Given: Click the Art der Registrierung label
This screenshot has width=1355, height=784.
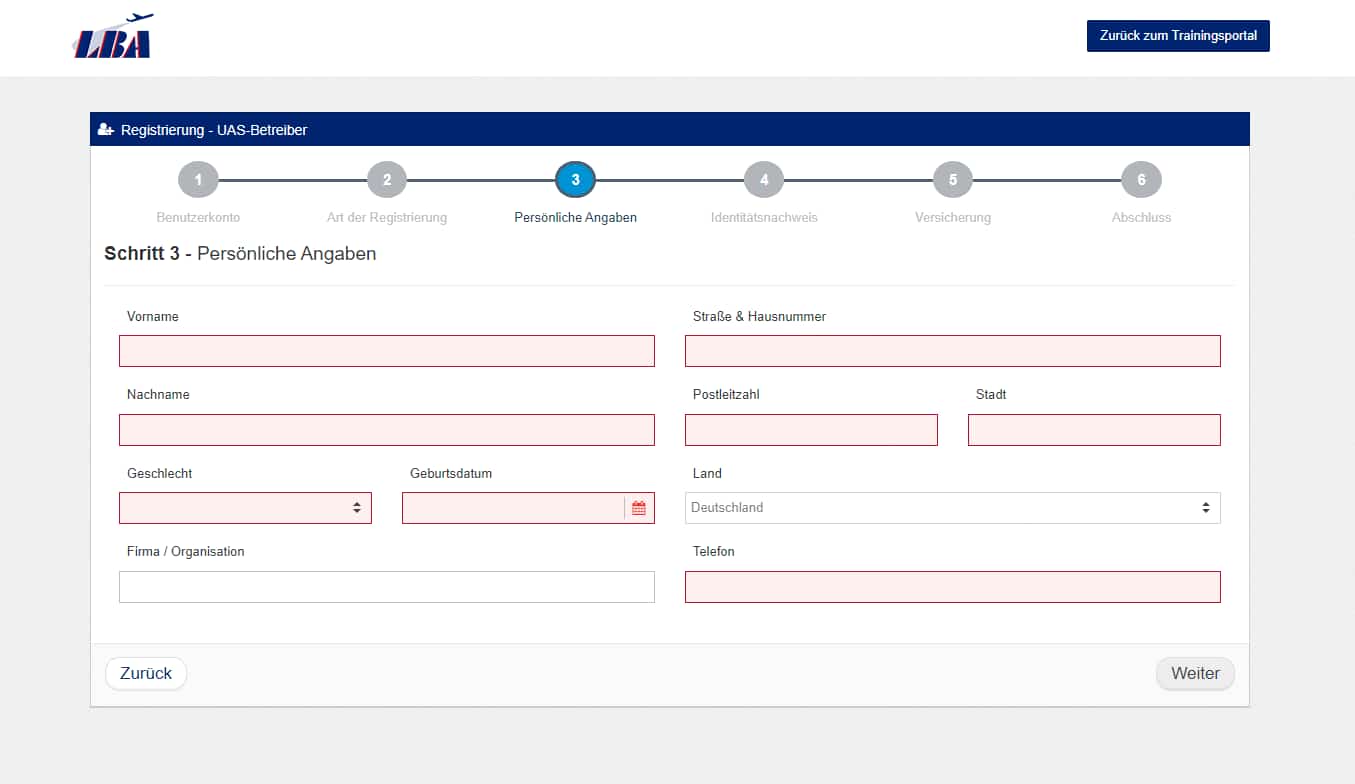Looking at the screenshot, I should (x=387, y=217).
